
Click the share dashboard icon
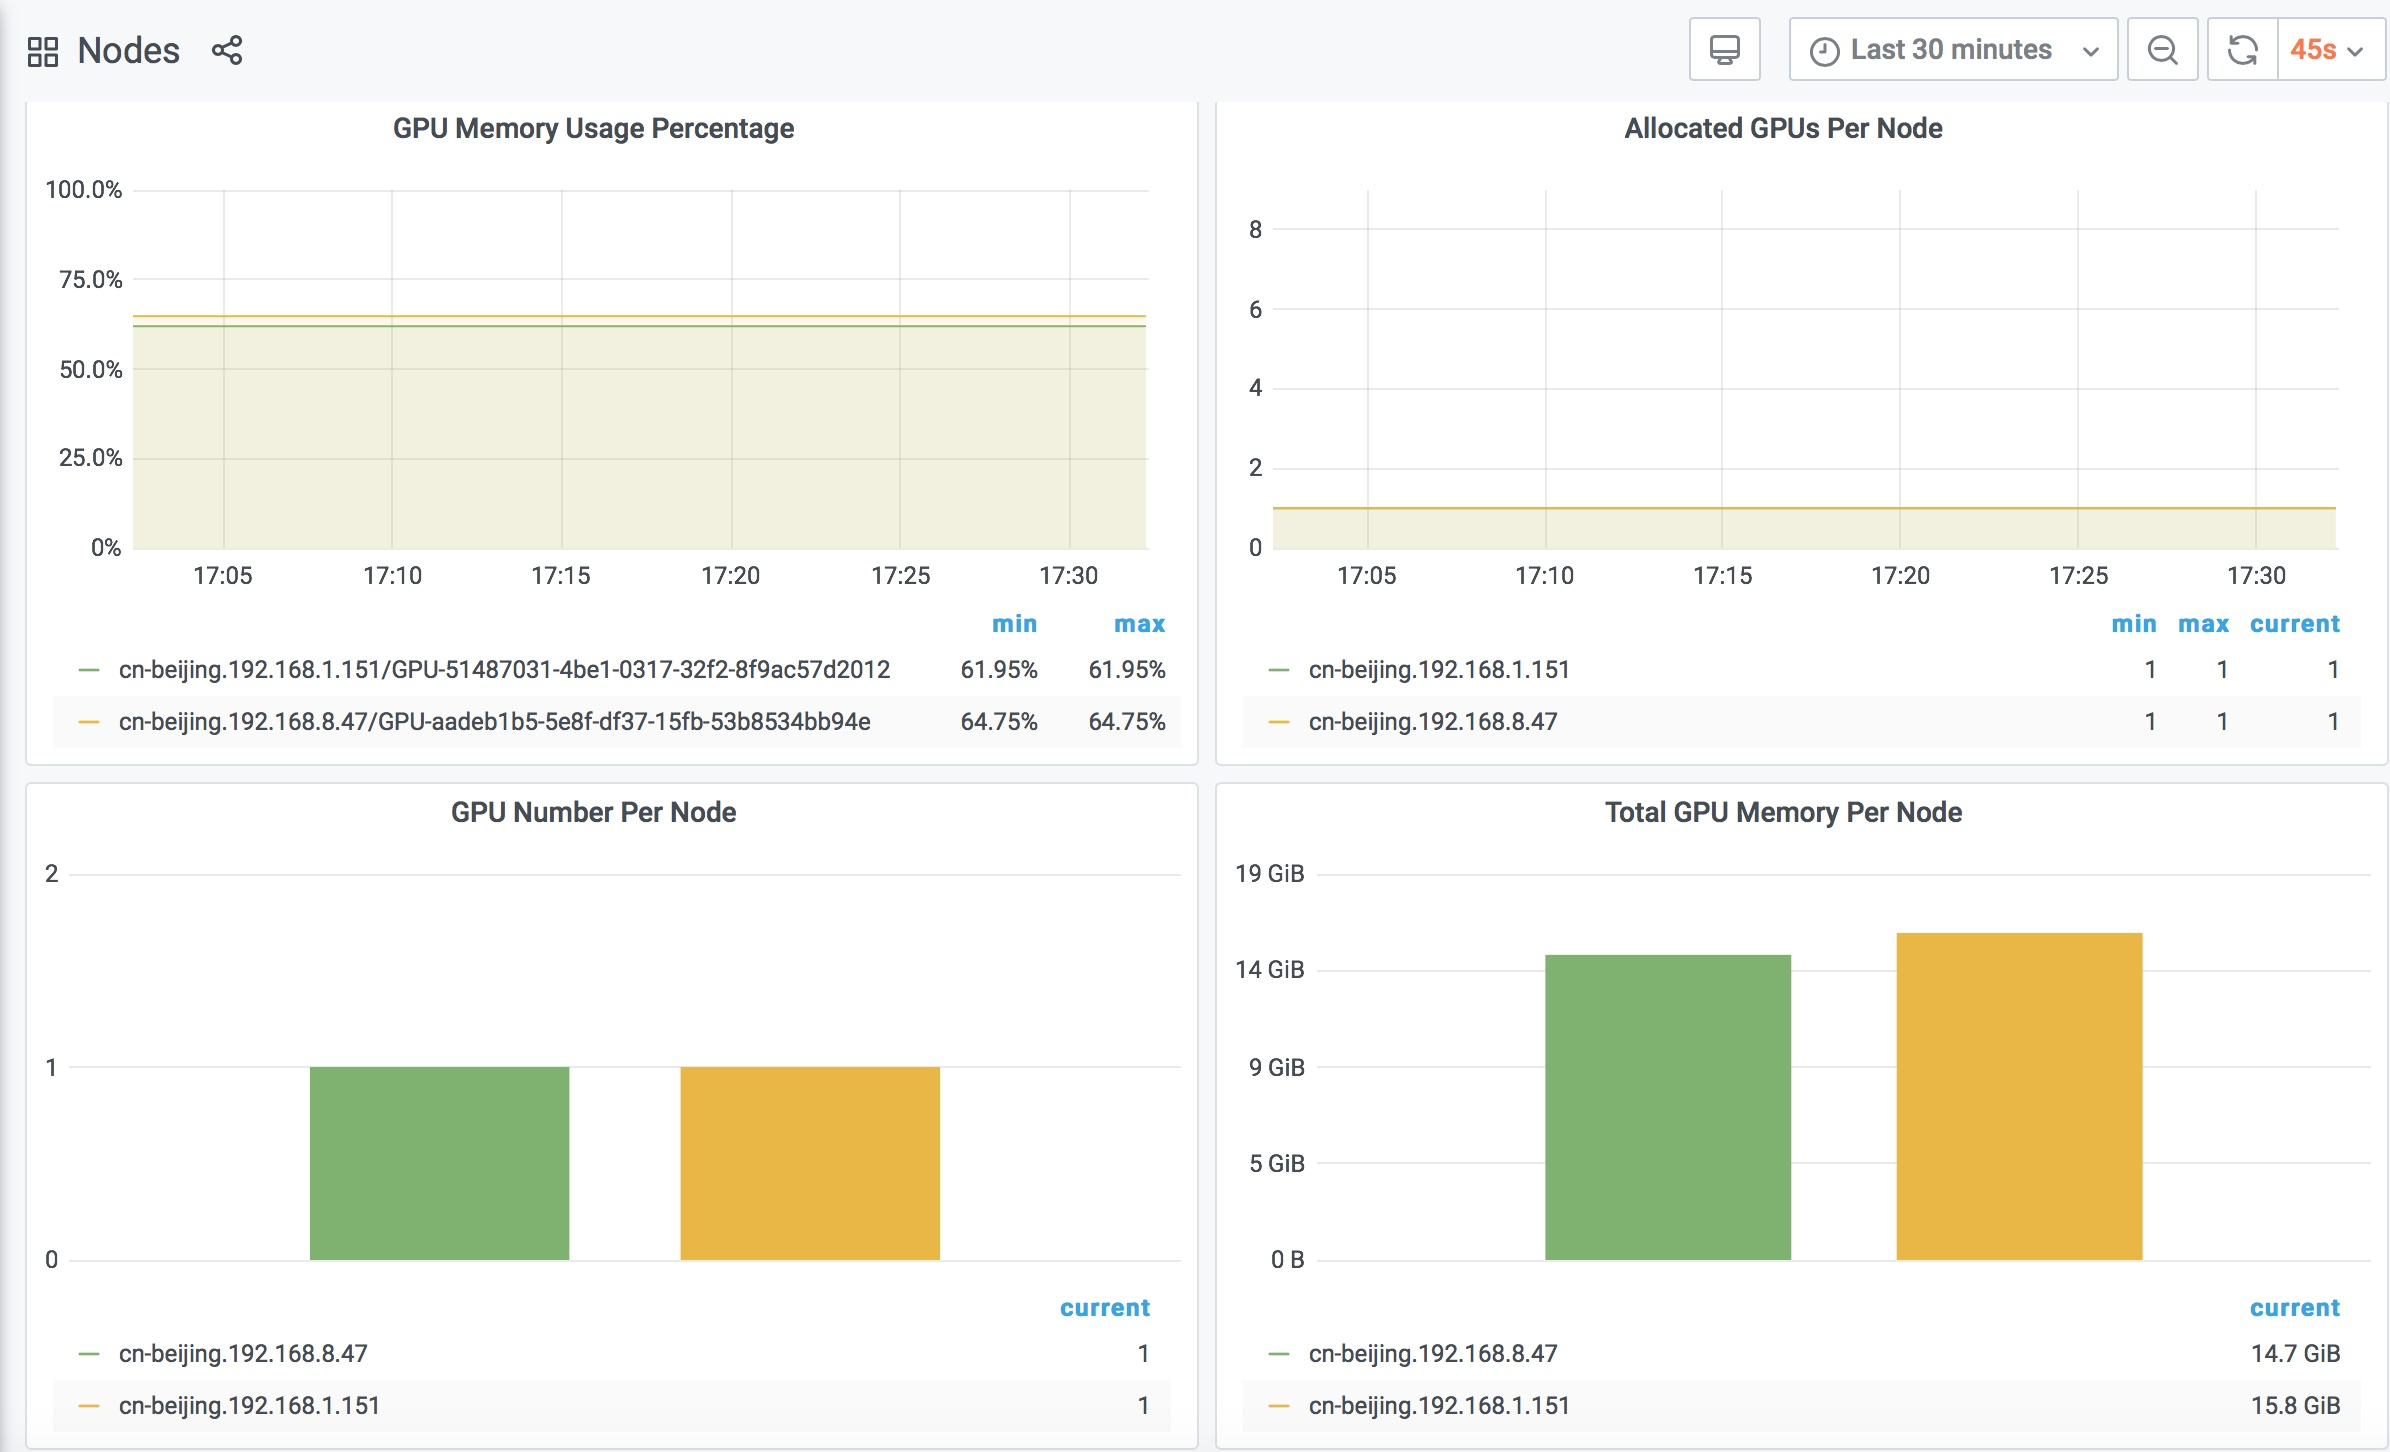(x=227, y=51)
